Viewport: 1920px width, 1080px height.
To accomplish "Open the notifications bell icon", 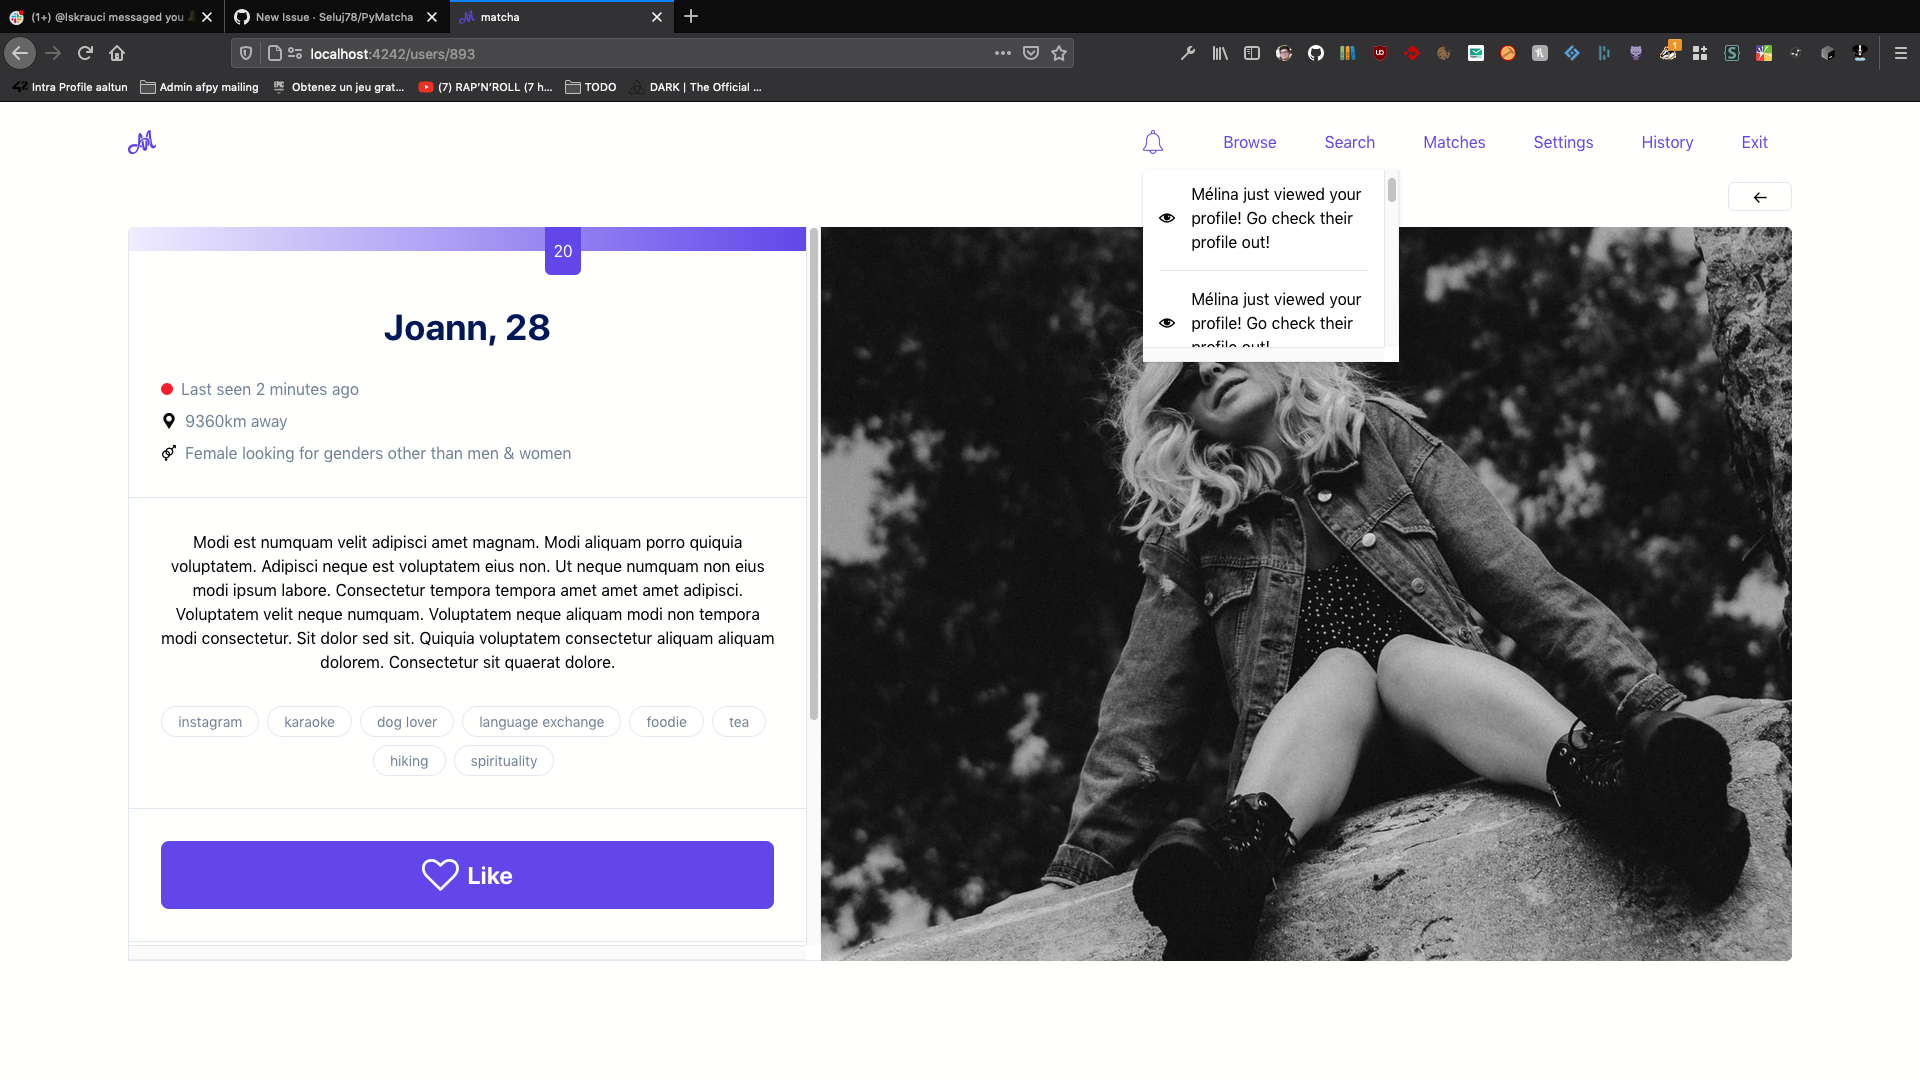I will click(1152, 142).
